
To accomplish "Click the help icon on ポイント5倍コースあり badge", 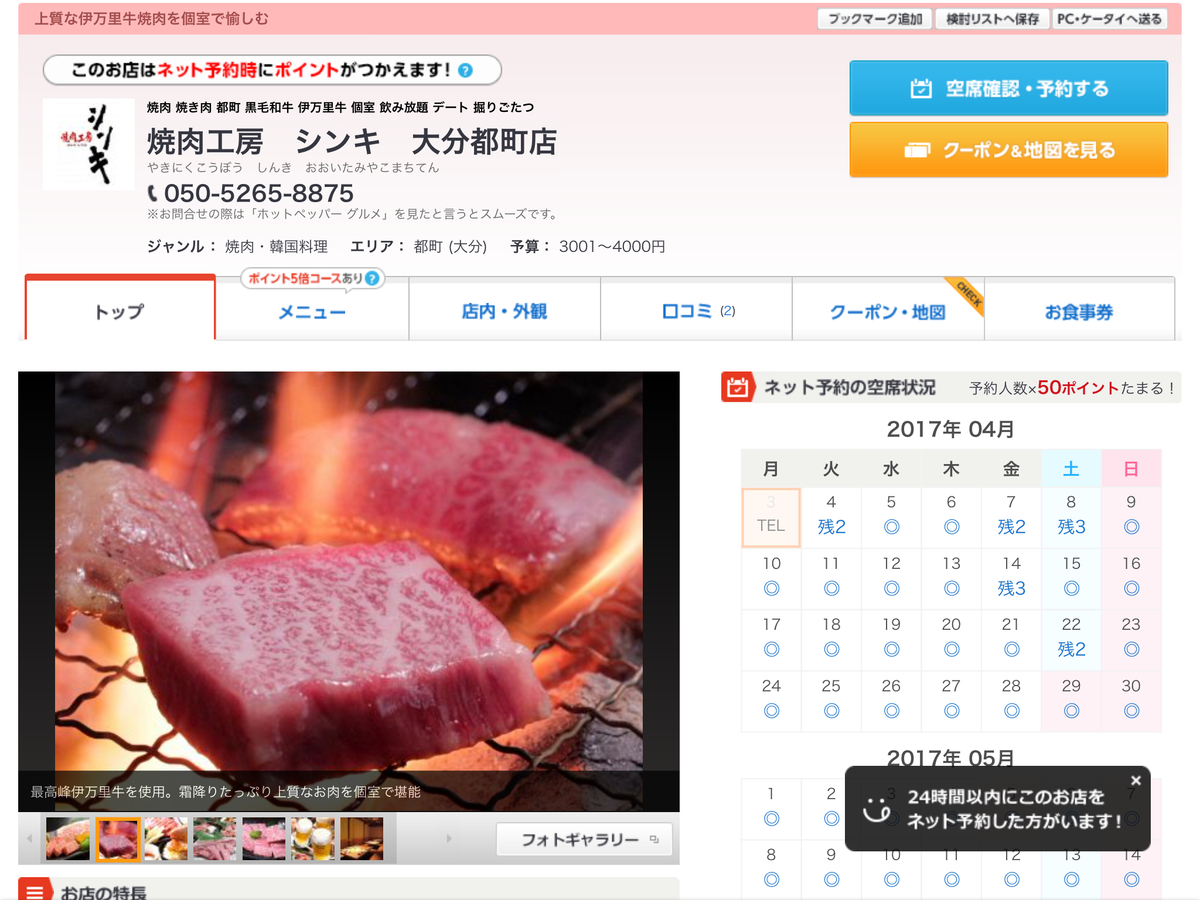I will pos(372,279).
